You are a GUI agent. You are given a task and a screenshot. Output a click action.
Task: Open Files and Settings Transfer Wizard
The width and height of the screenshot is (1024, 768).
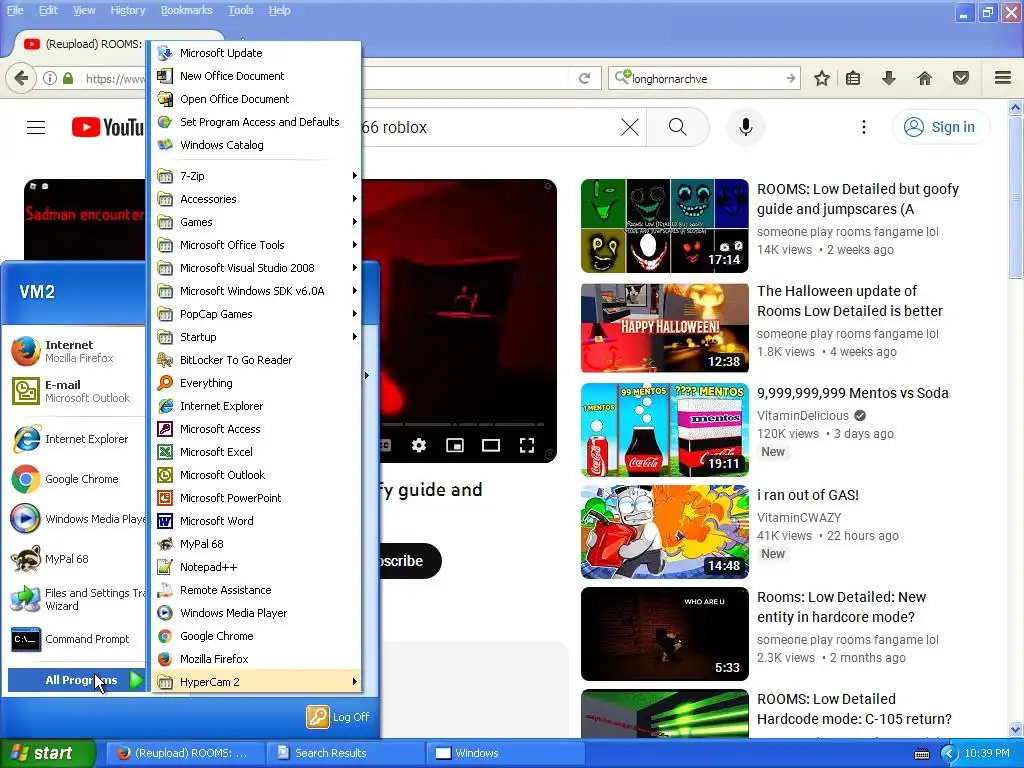[76, 599]
